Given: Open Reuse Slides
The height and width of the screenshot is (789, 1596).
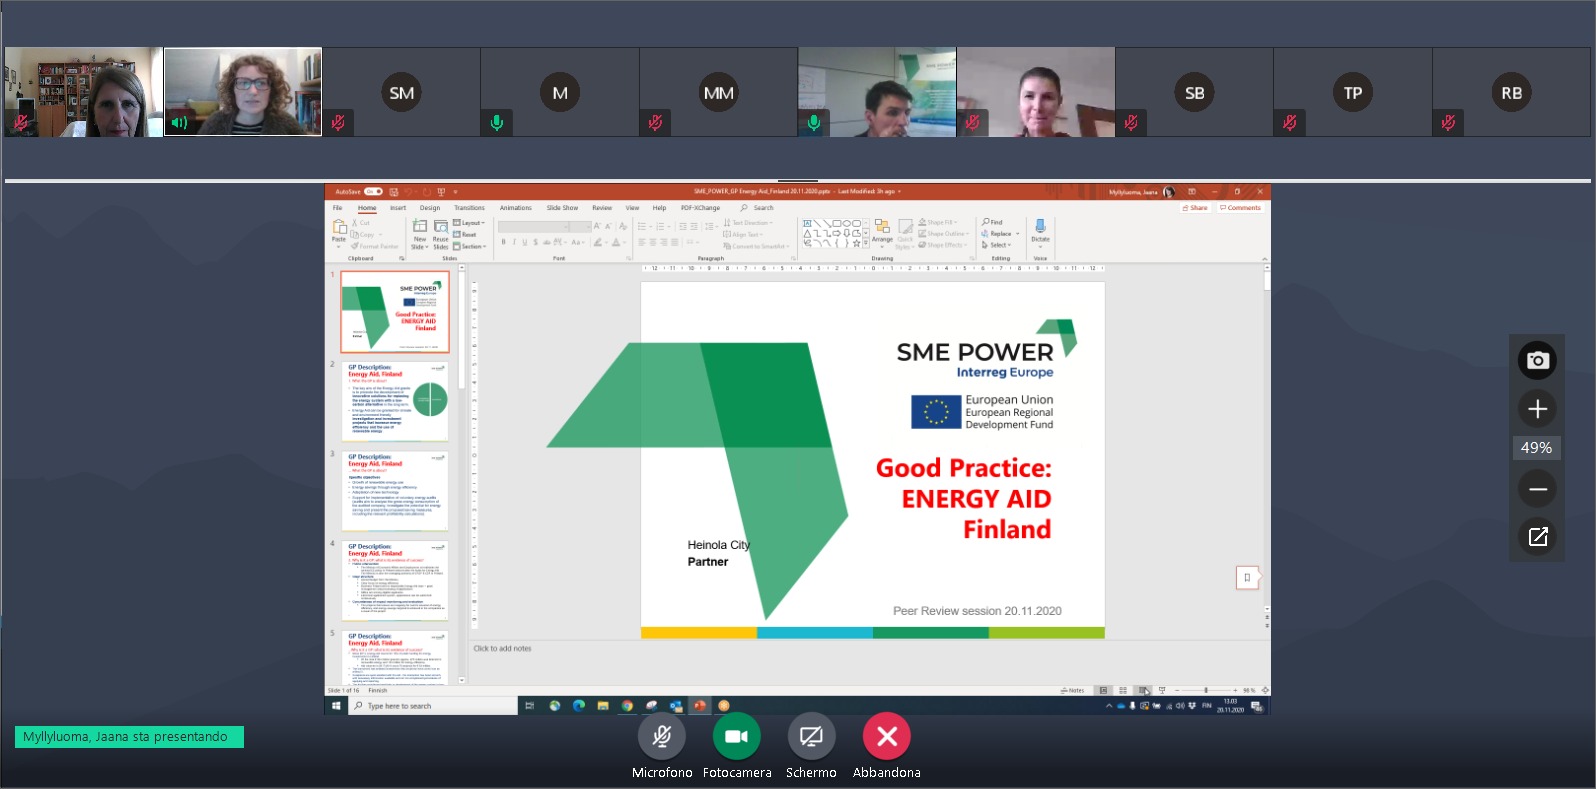Looking at the screenshot, I should 440,234.
